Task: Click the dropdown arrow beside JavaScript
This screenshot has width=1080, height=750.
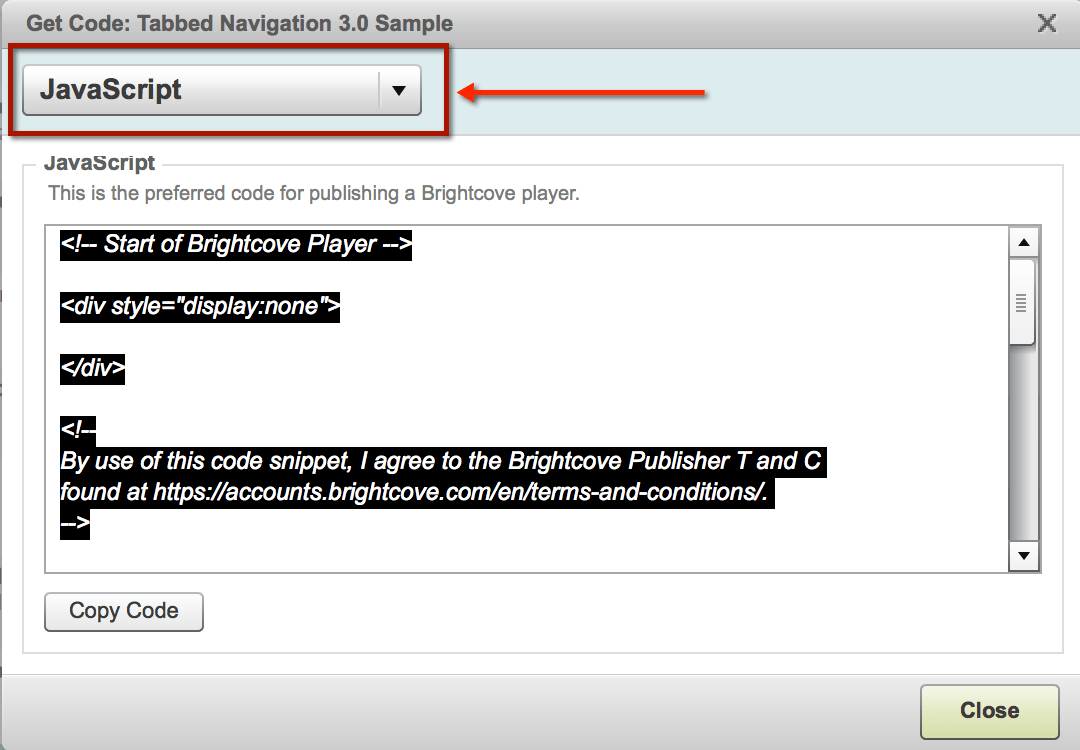Action: [x=399, y=90]
